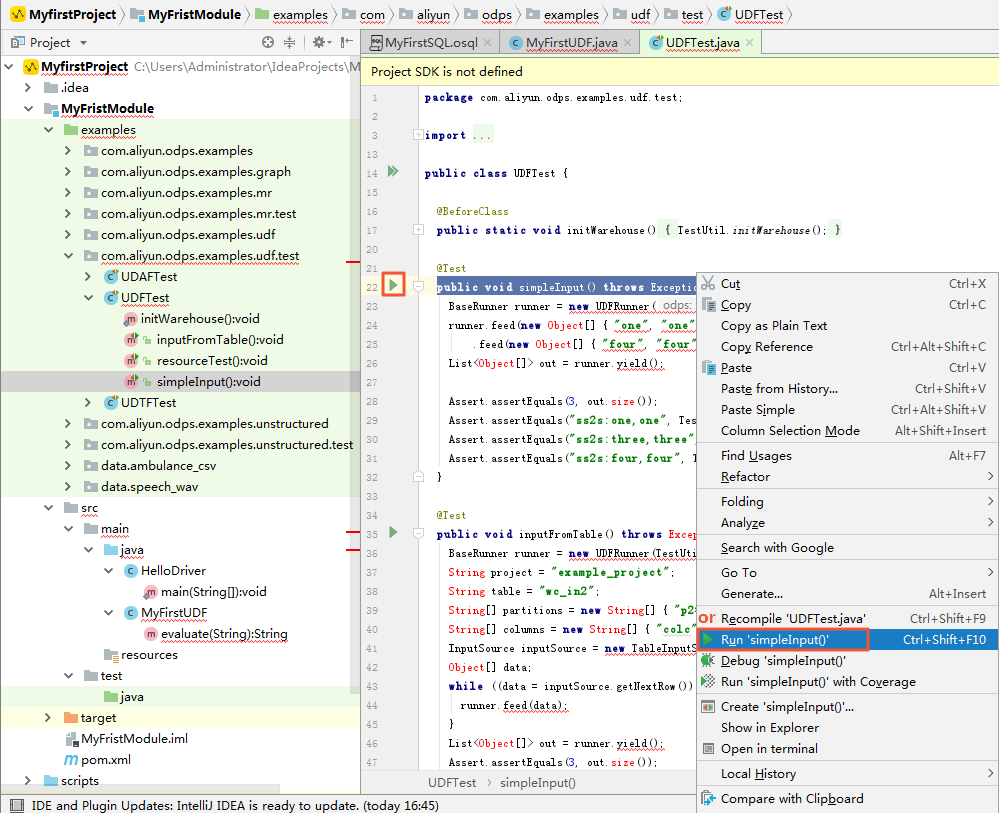Image resolution: width=999 pixels, height=813 pixels.
Task: Click the locate-in-tree target icon in Project panel
Action: [268, 43]
